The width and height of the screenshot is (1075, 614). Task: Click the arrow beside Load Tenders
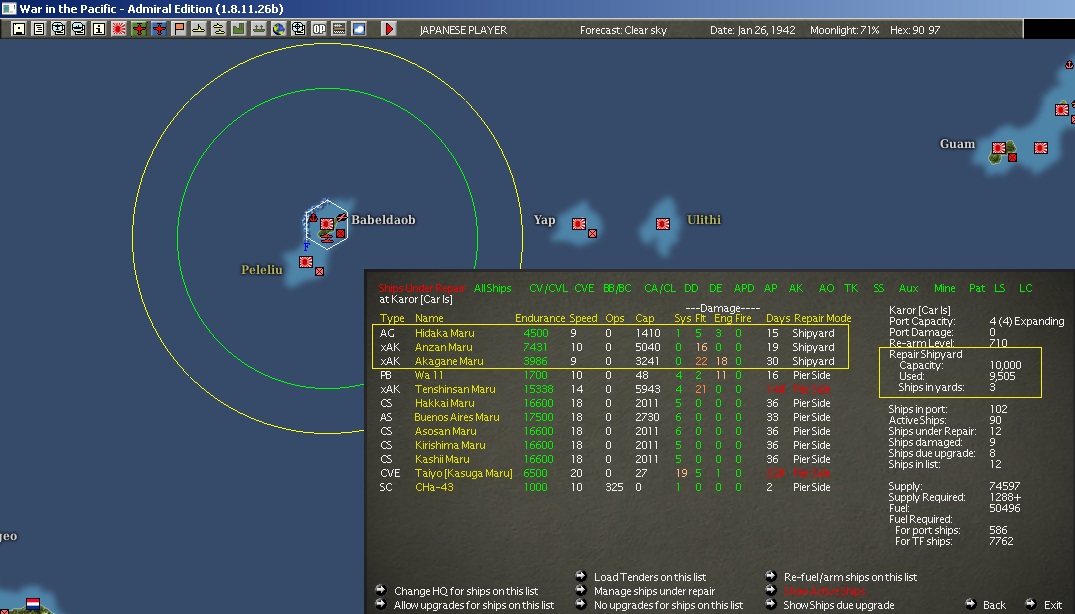click(x=581, y=576)
